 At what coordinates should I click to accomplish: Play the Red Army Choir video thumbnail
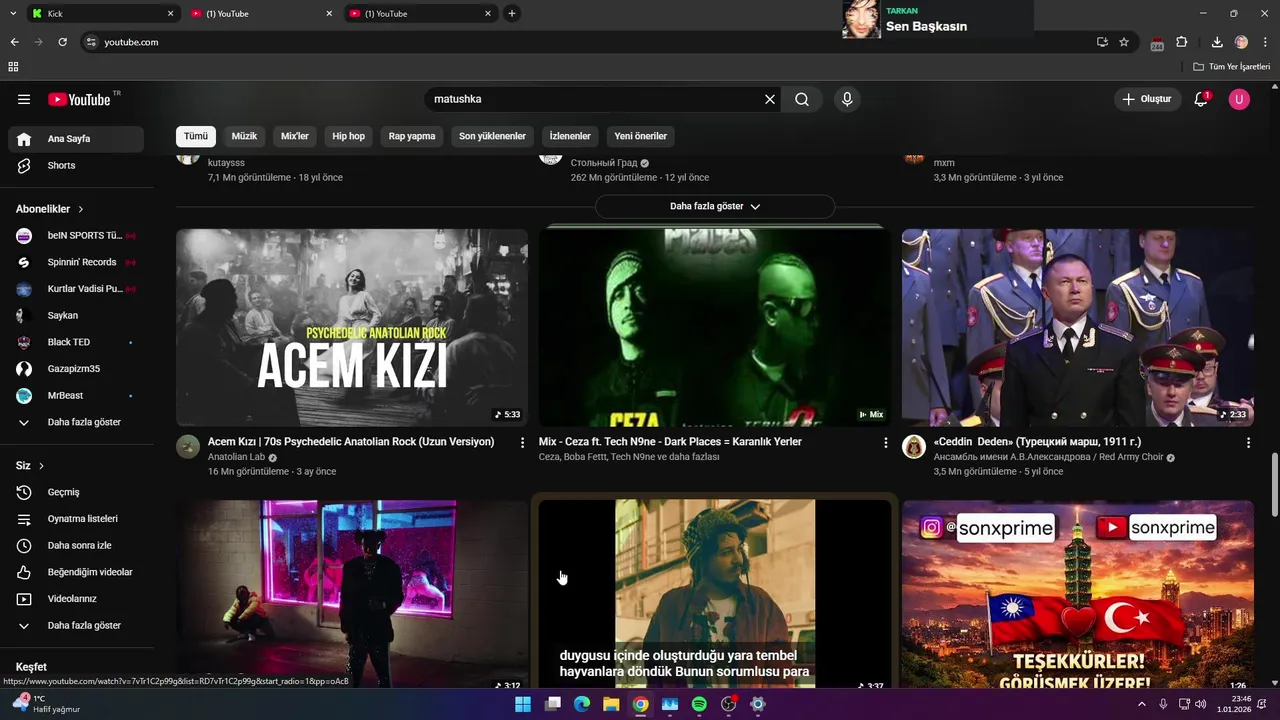(1078, 328)
